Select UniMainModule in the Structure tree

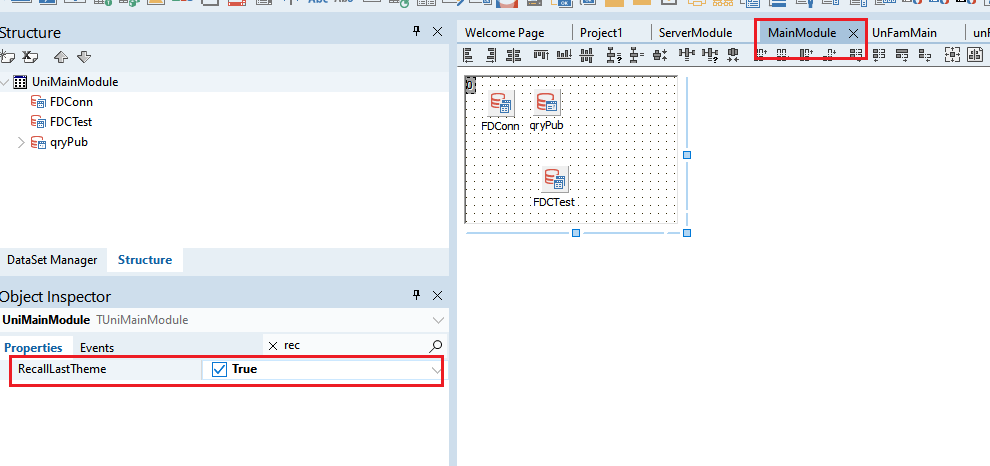(x=75, y=81)
